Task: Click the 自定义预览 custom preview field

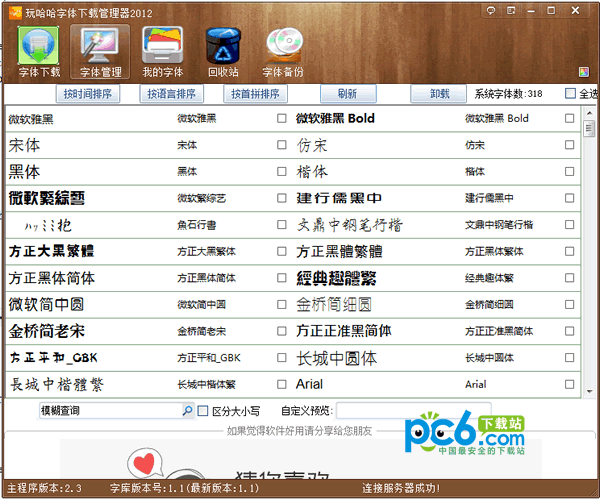Action: pos(414,410)
